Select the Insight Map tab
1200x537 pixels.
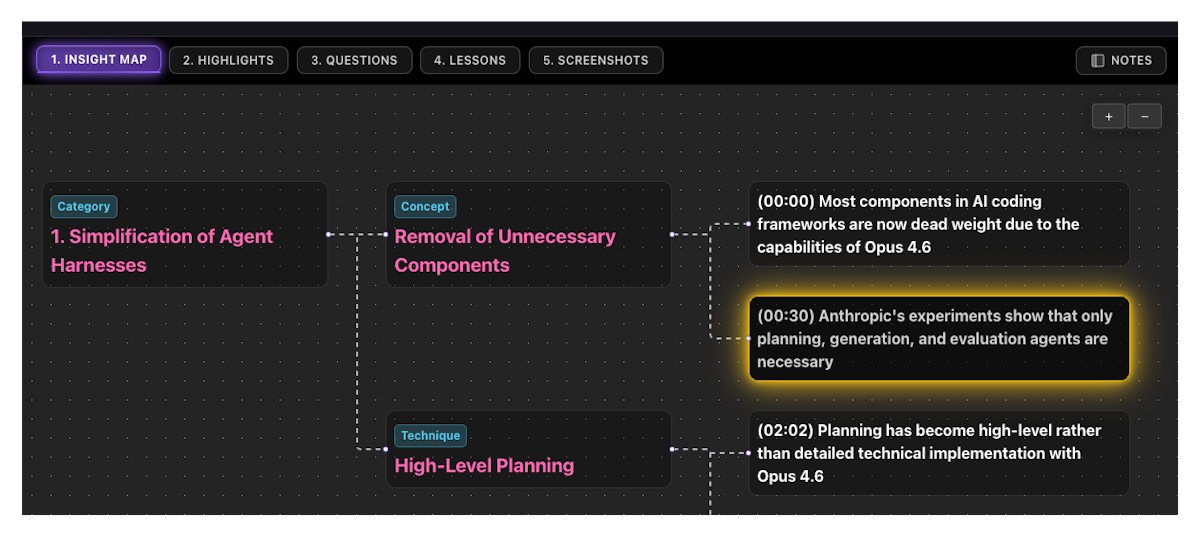(99, 60)
